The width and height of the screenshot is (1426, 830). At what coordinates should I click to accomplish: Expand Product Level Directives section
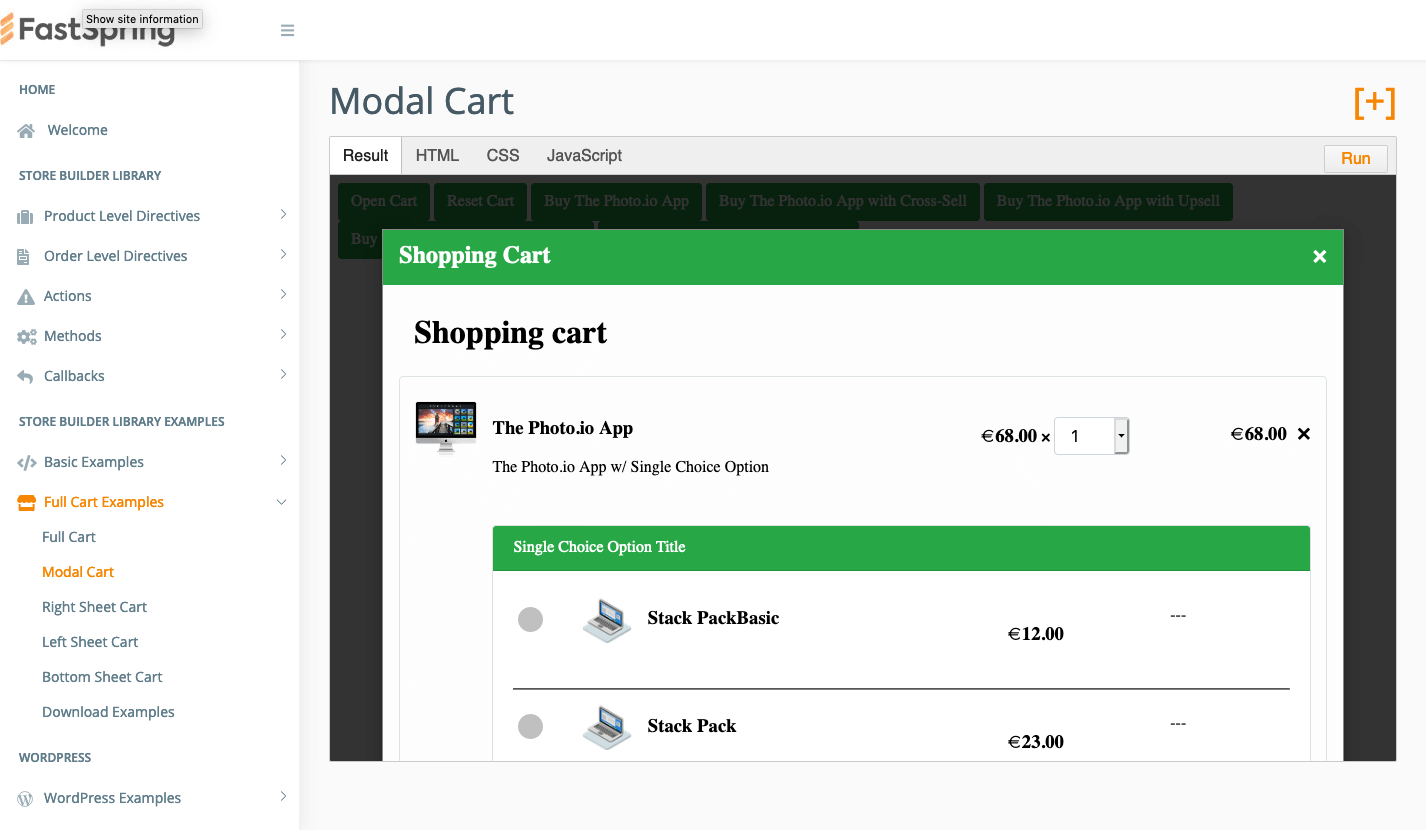(283, 215)
